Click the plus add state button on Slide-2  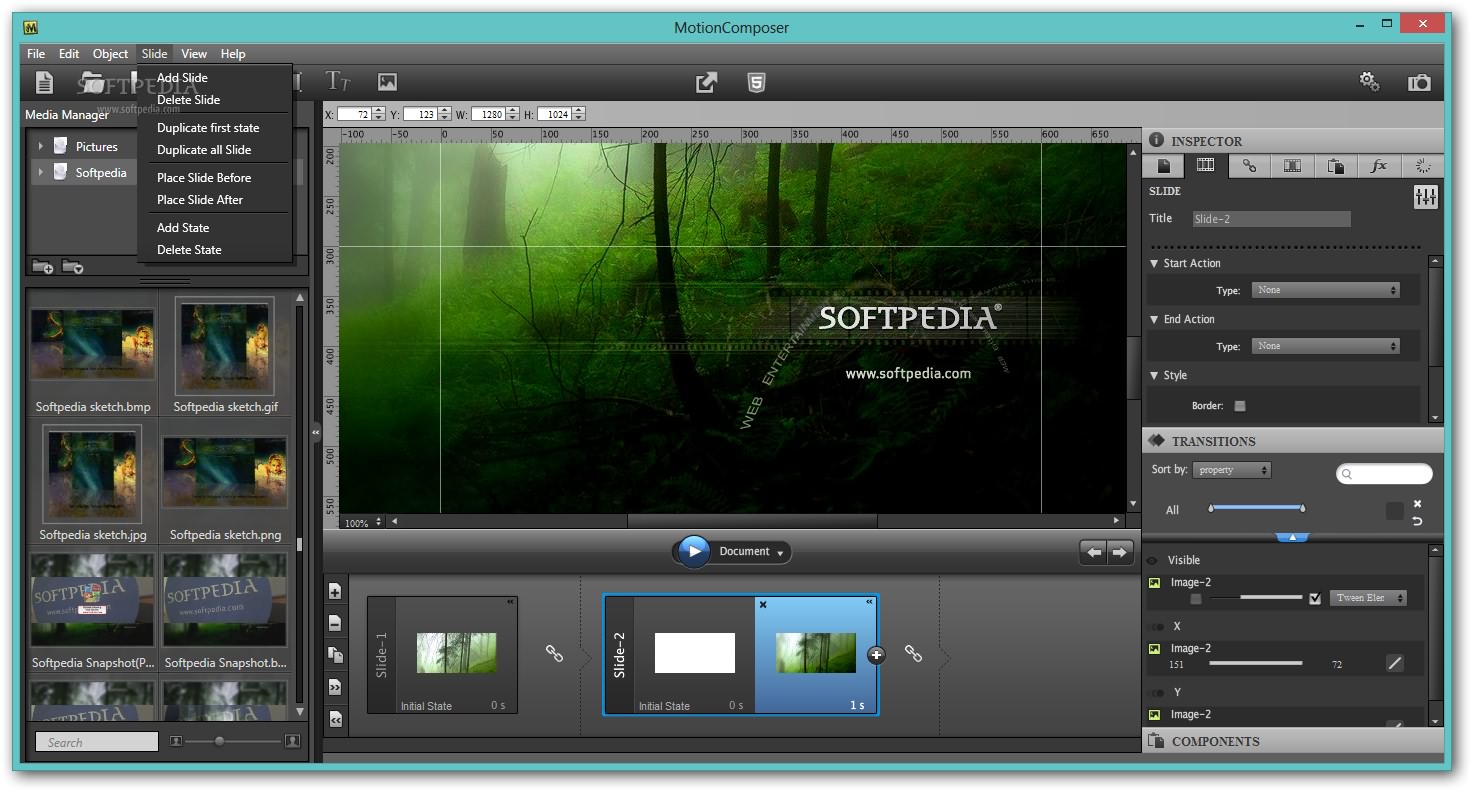[x=876, y=655]
